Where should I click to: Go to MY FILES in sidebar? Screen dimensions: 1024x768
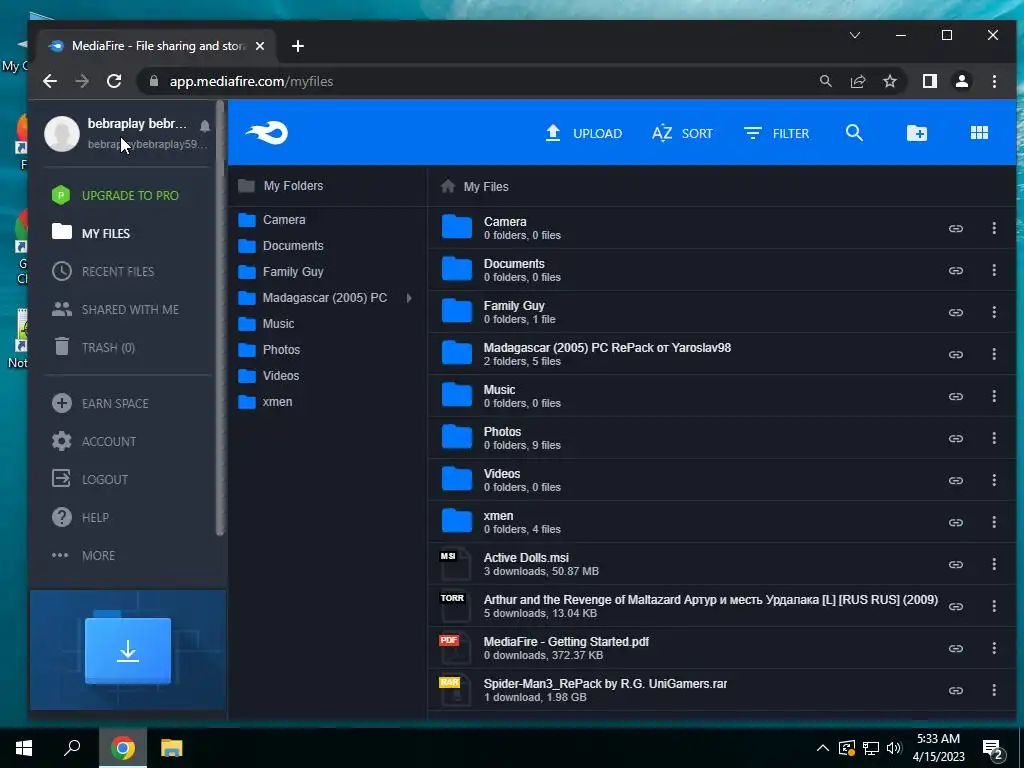(x=91, y=233)
